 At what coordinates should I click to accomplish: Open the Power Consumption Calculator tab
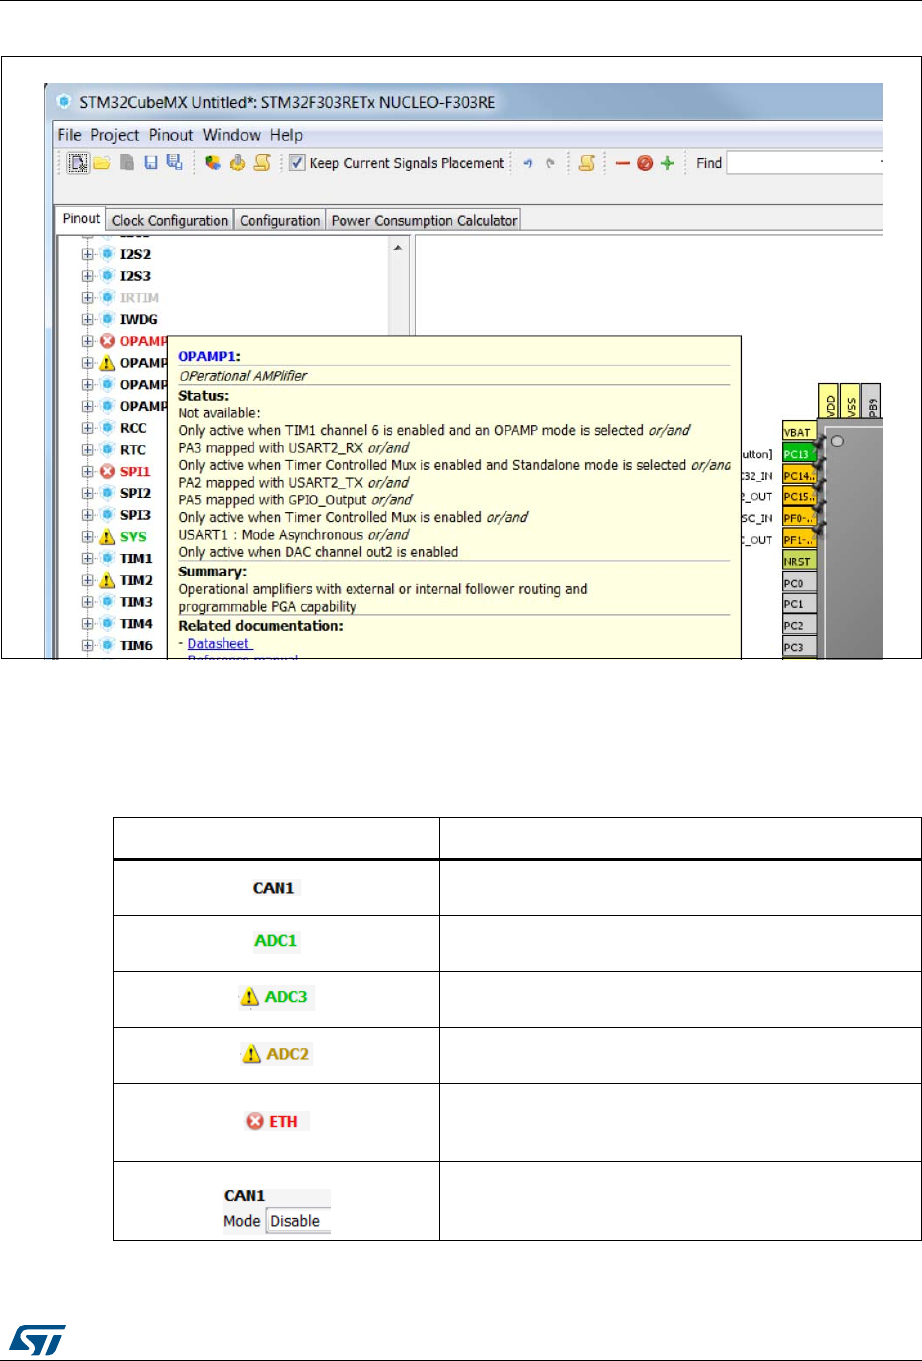424,220
